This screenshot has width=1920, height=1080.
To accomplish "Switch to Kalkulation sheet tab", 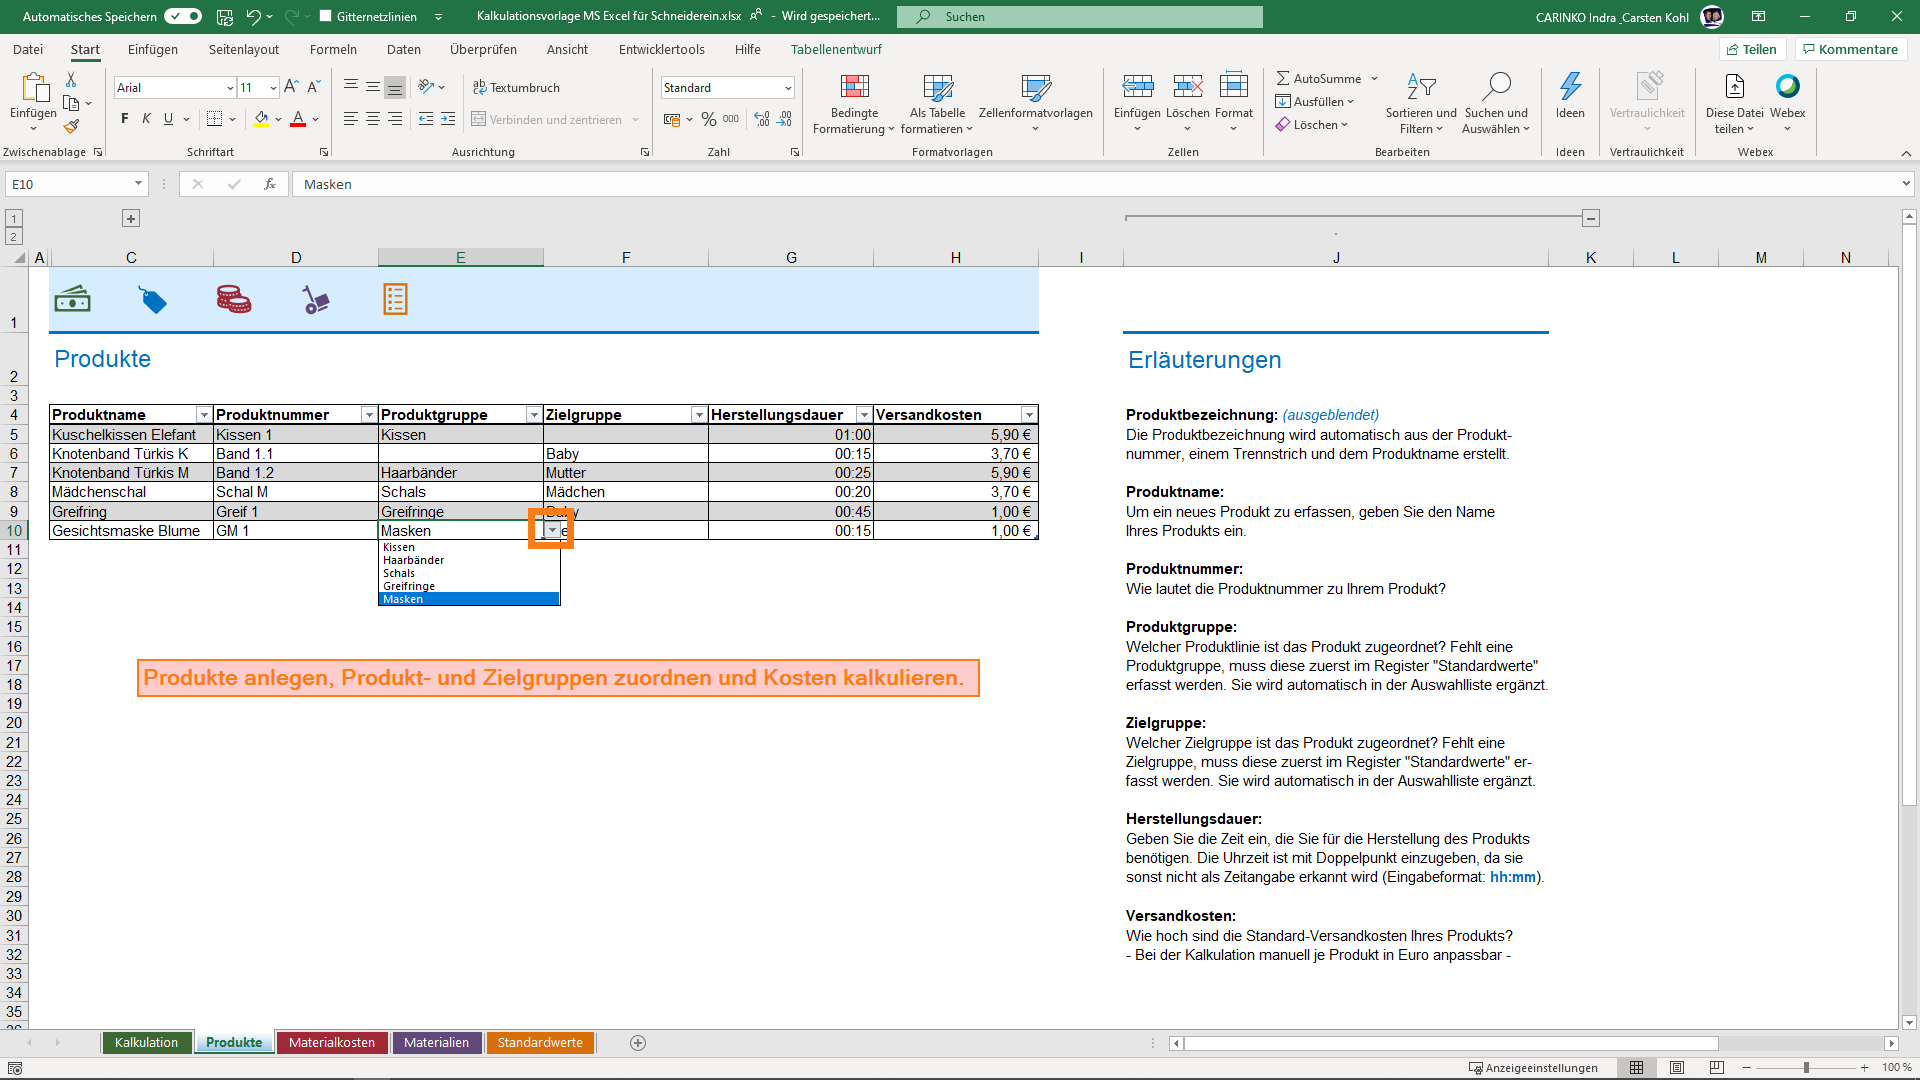I will (146, 1043).
